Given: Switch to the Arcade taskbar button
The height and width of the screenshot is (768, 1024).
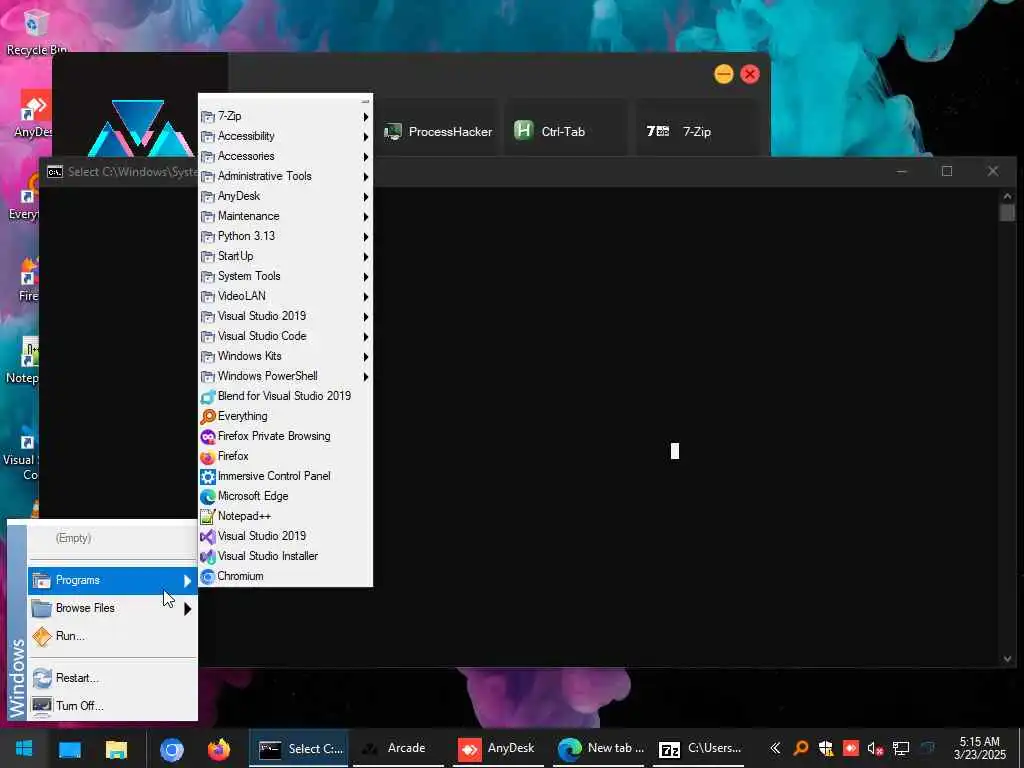Looking at the screenshot, I should (398, 749).
